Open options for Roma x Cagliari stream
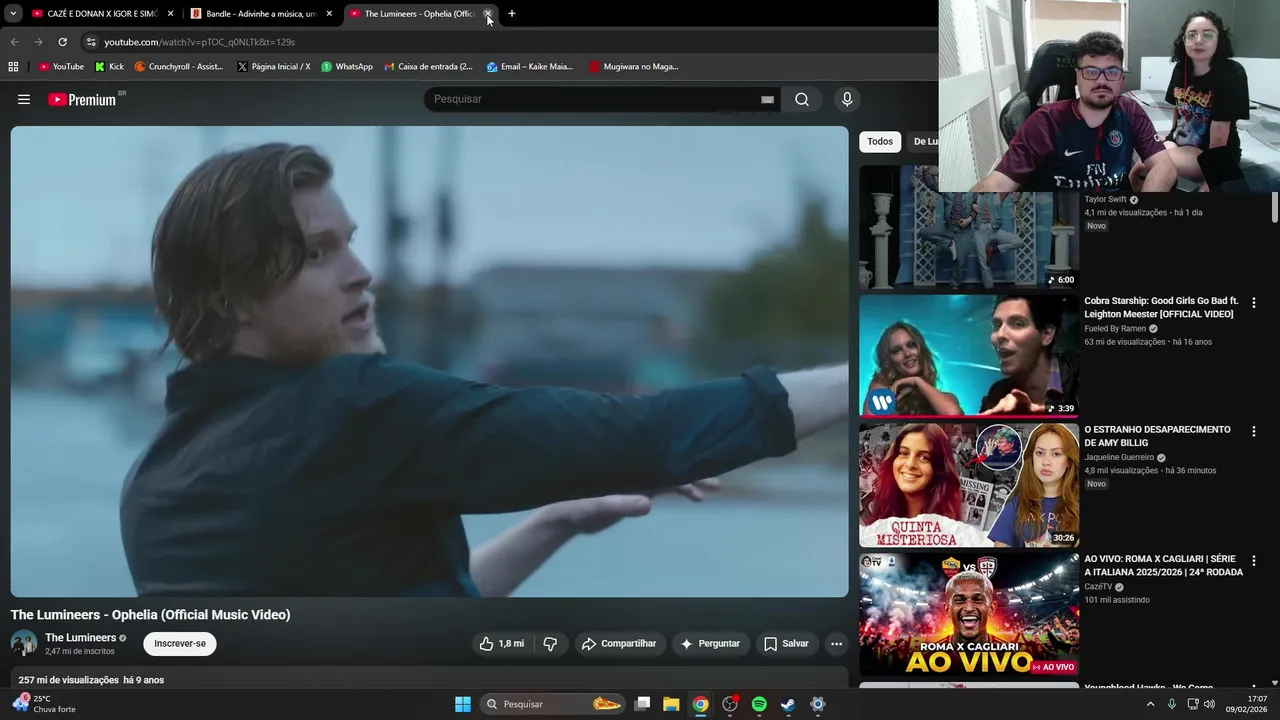Screen dimensions: 1280x720 point(1254,561)
